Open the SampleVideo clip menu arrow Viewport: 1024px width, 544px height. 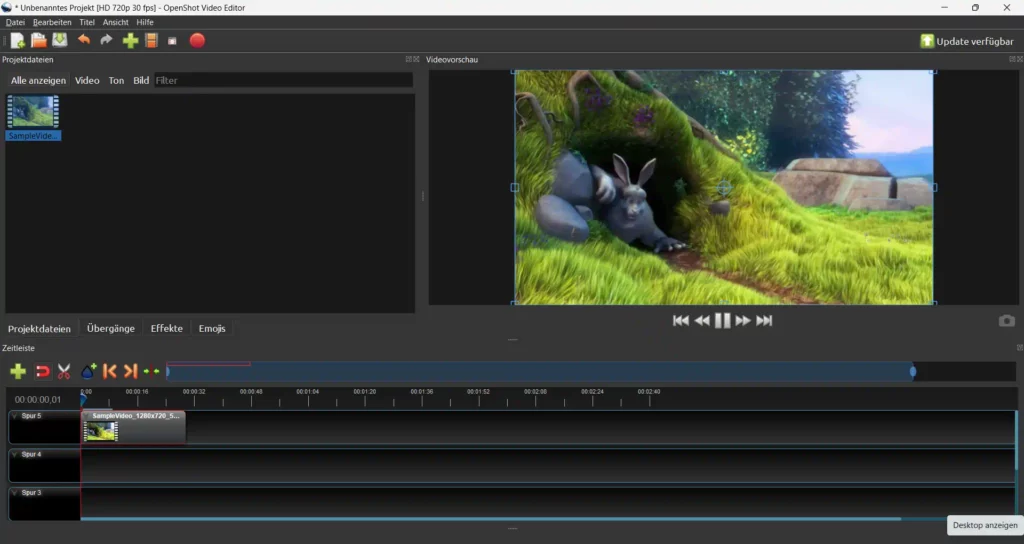click(x=87, y=416)
